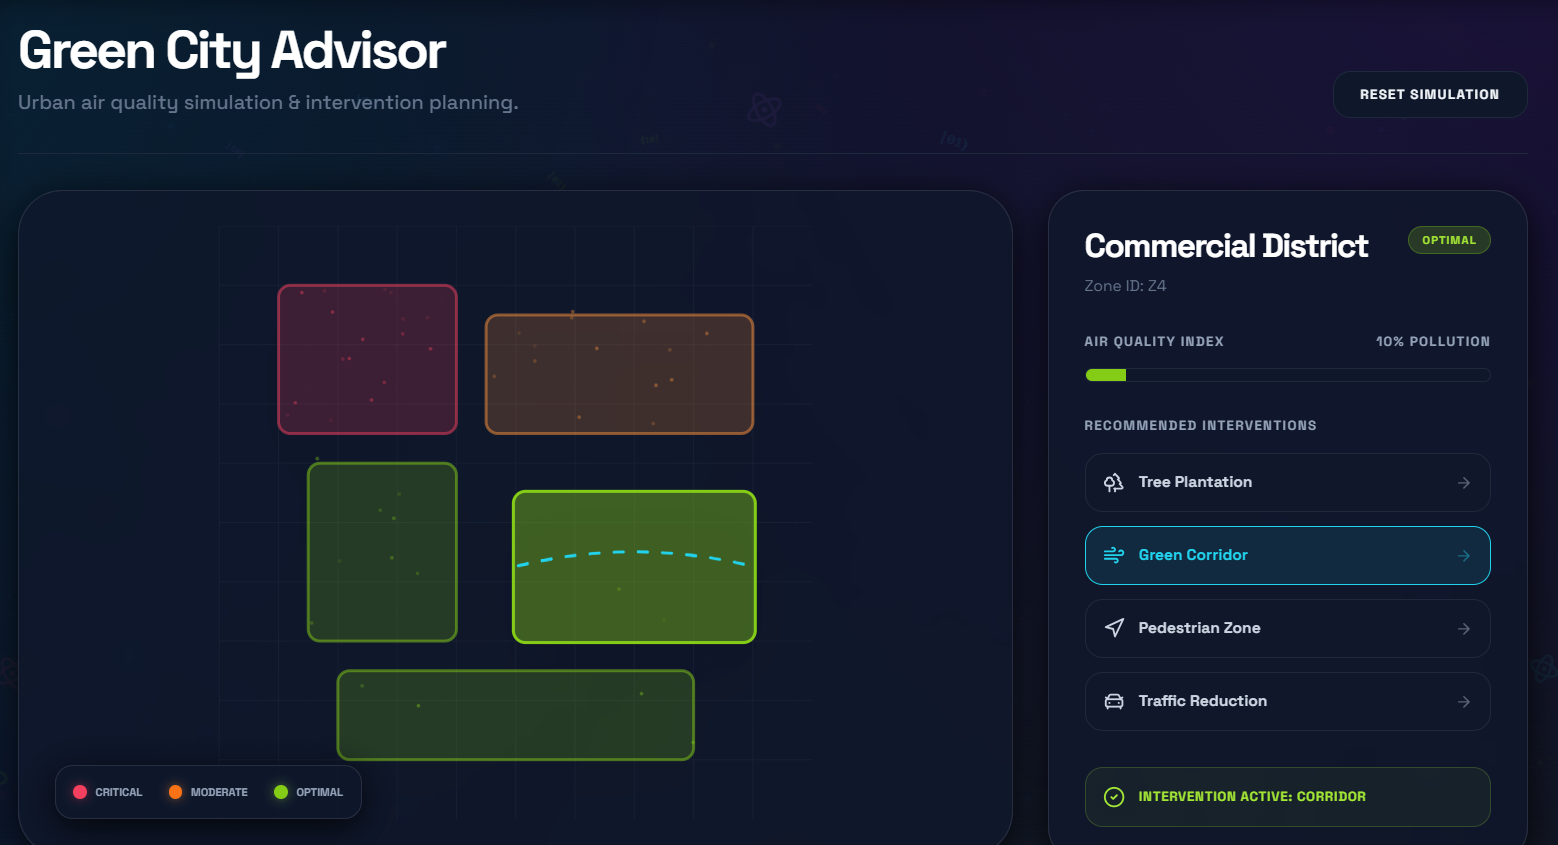Click the Air Quality Index progress bar
The width and height of the screenshot is (1558, 845).
(1287, 375)
